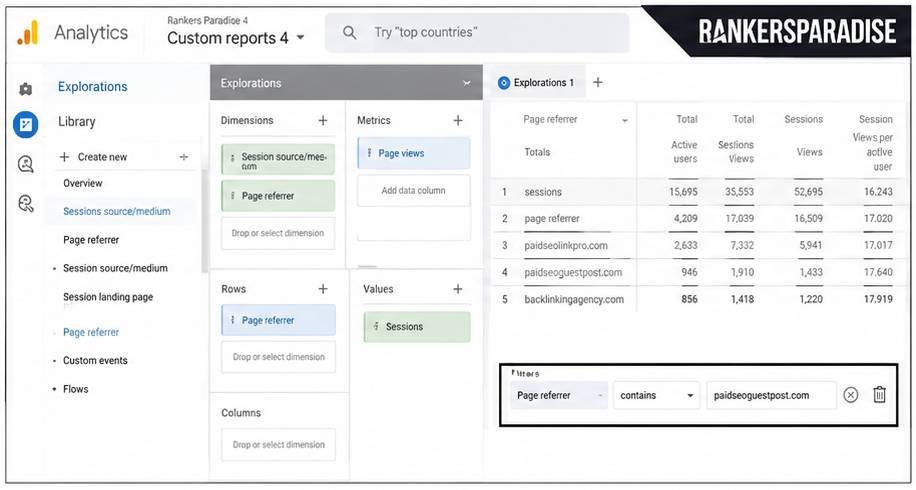The image size is (916, 490).
Task: Click the 1,910 cell in row 4
Action: (743, 273)
